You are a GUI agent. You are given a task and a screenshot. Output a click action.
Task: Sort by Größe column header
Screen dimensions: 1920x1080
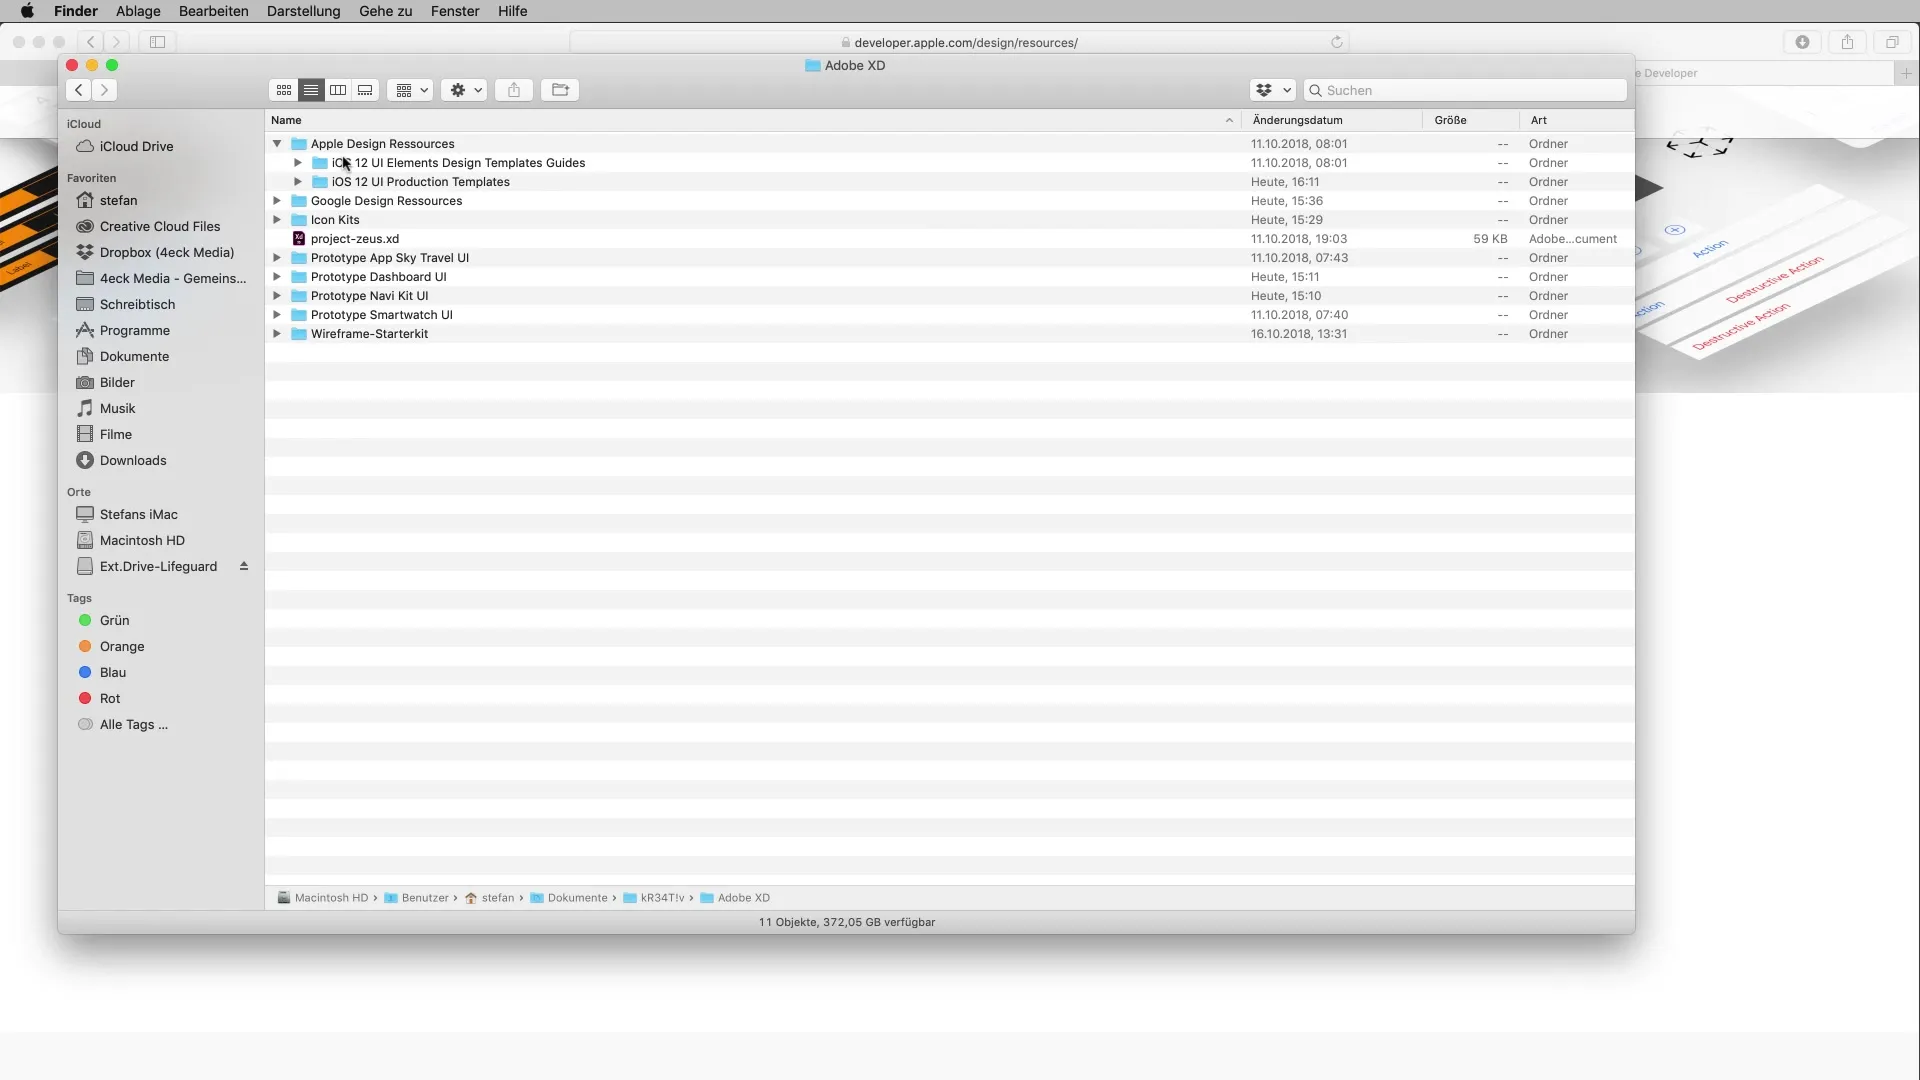click(1471, 120)
